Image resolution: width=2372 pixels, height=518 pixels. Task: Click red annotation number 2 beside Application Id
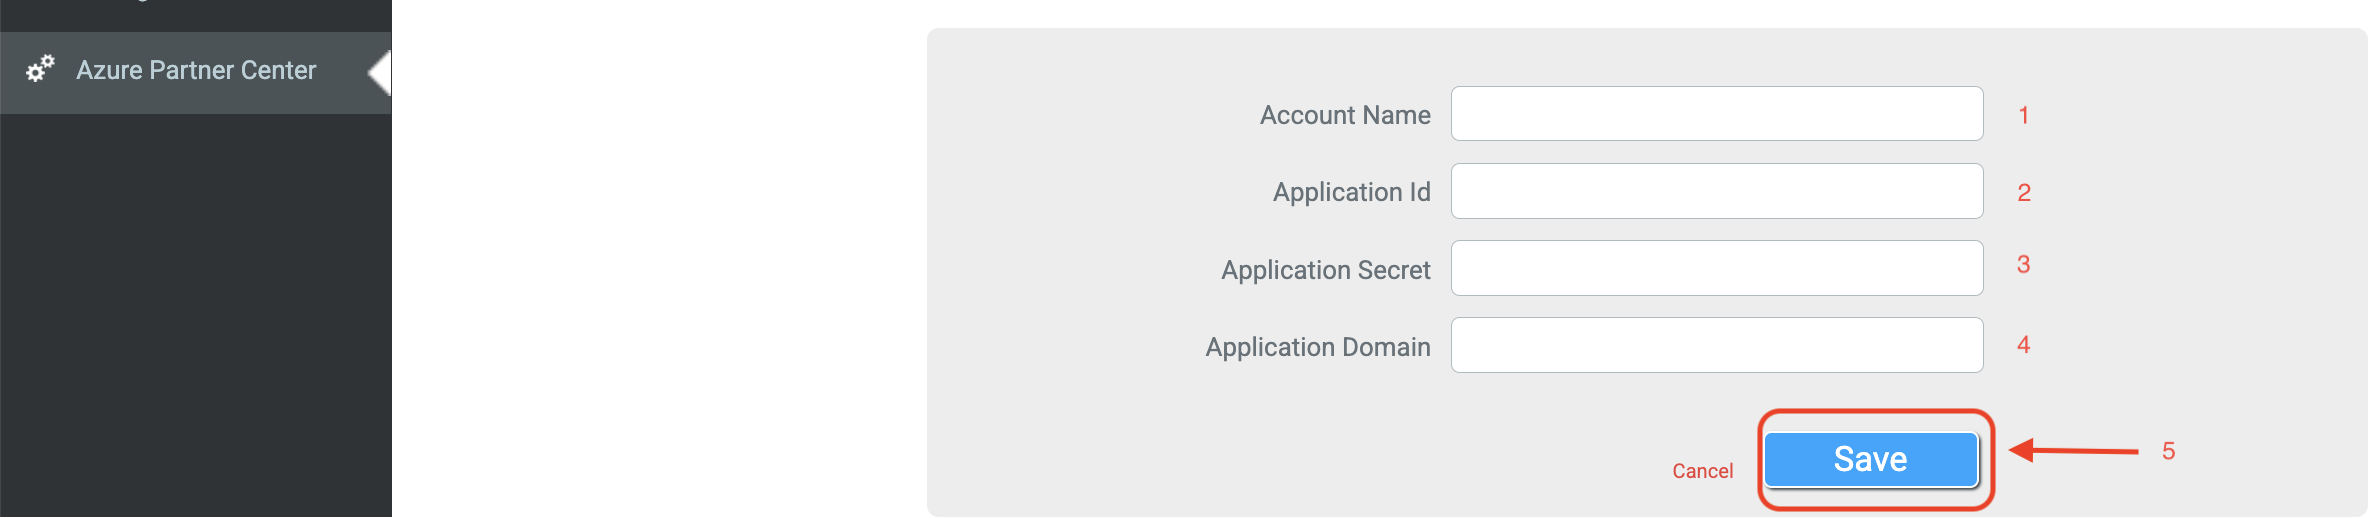click(x=2023, y=193)
